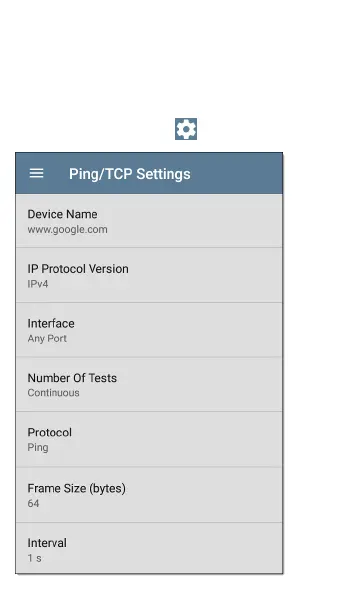Image resolution: width=360 pixels, height=612 pixels.
Task: Open the IP Protocol Version setting
Action: (149, 276)
